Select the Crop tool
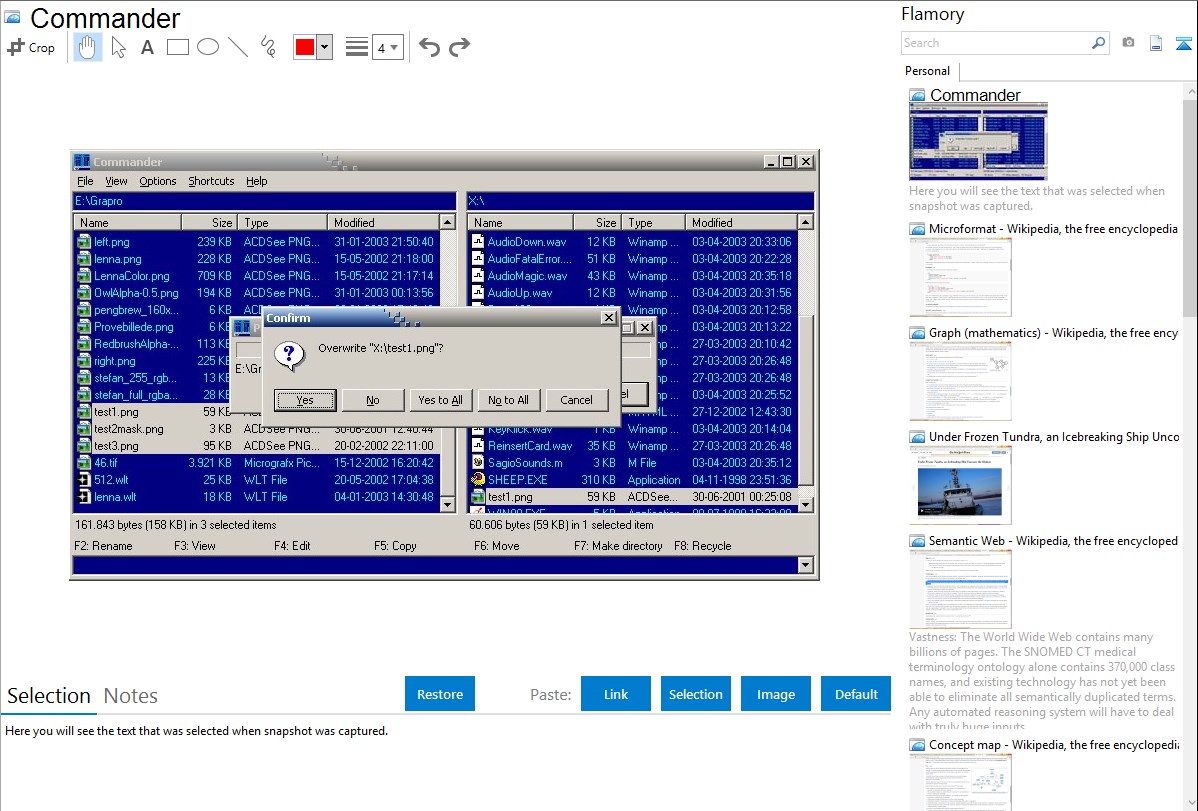This screenshot has height=811, width=1198. pos(31,47)
